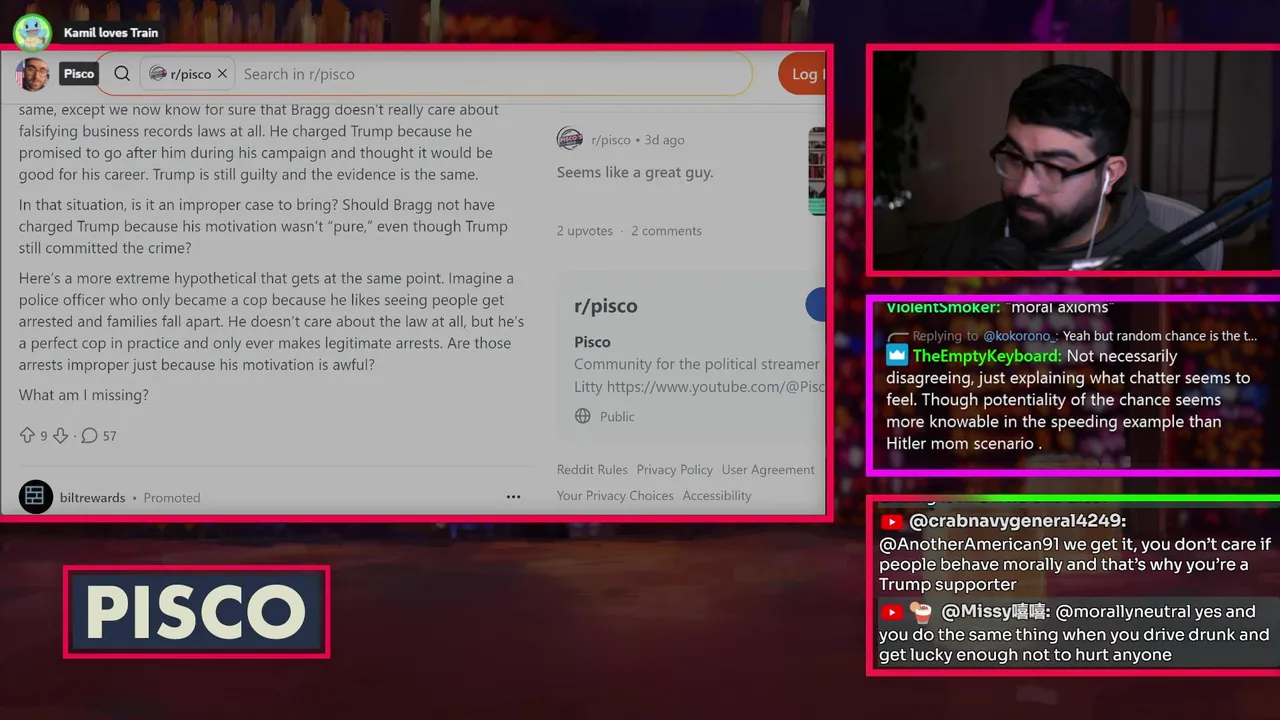This screenshot has width=1280, height=720.
Task: Open Your Privacy Choices
Action: point(615,496)
